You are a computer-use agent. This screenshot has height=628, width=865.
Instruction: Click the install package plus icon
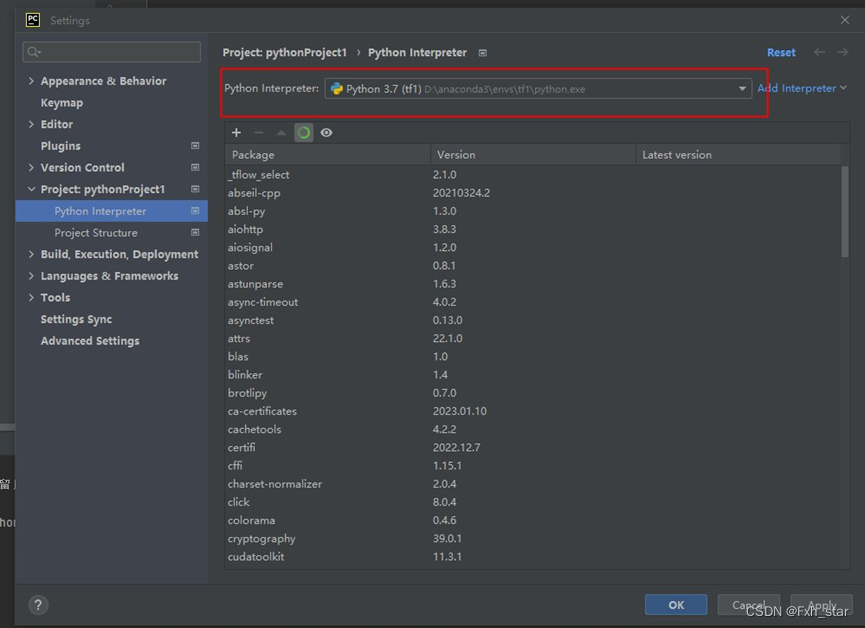236,132
